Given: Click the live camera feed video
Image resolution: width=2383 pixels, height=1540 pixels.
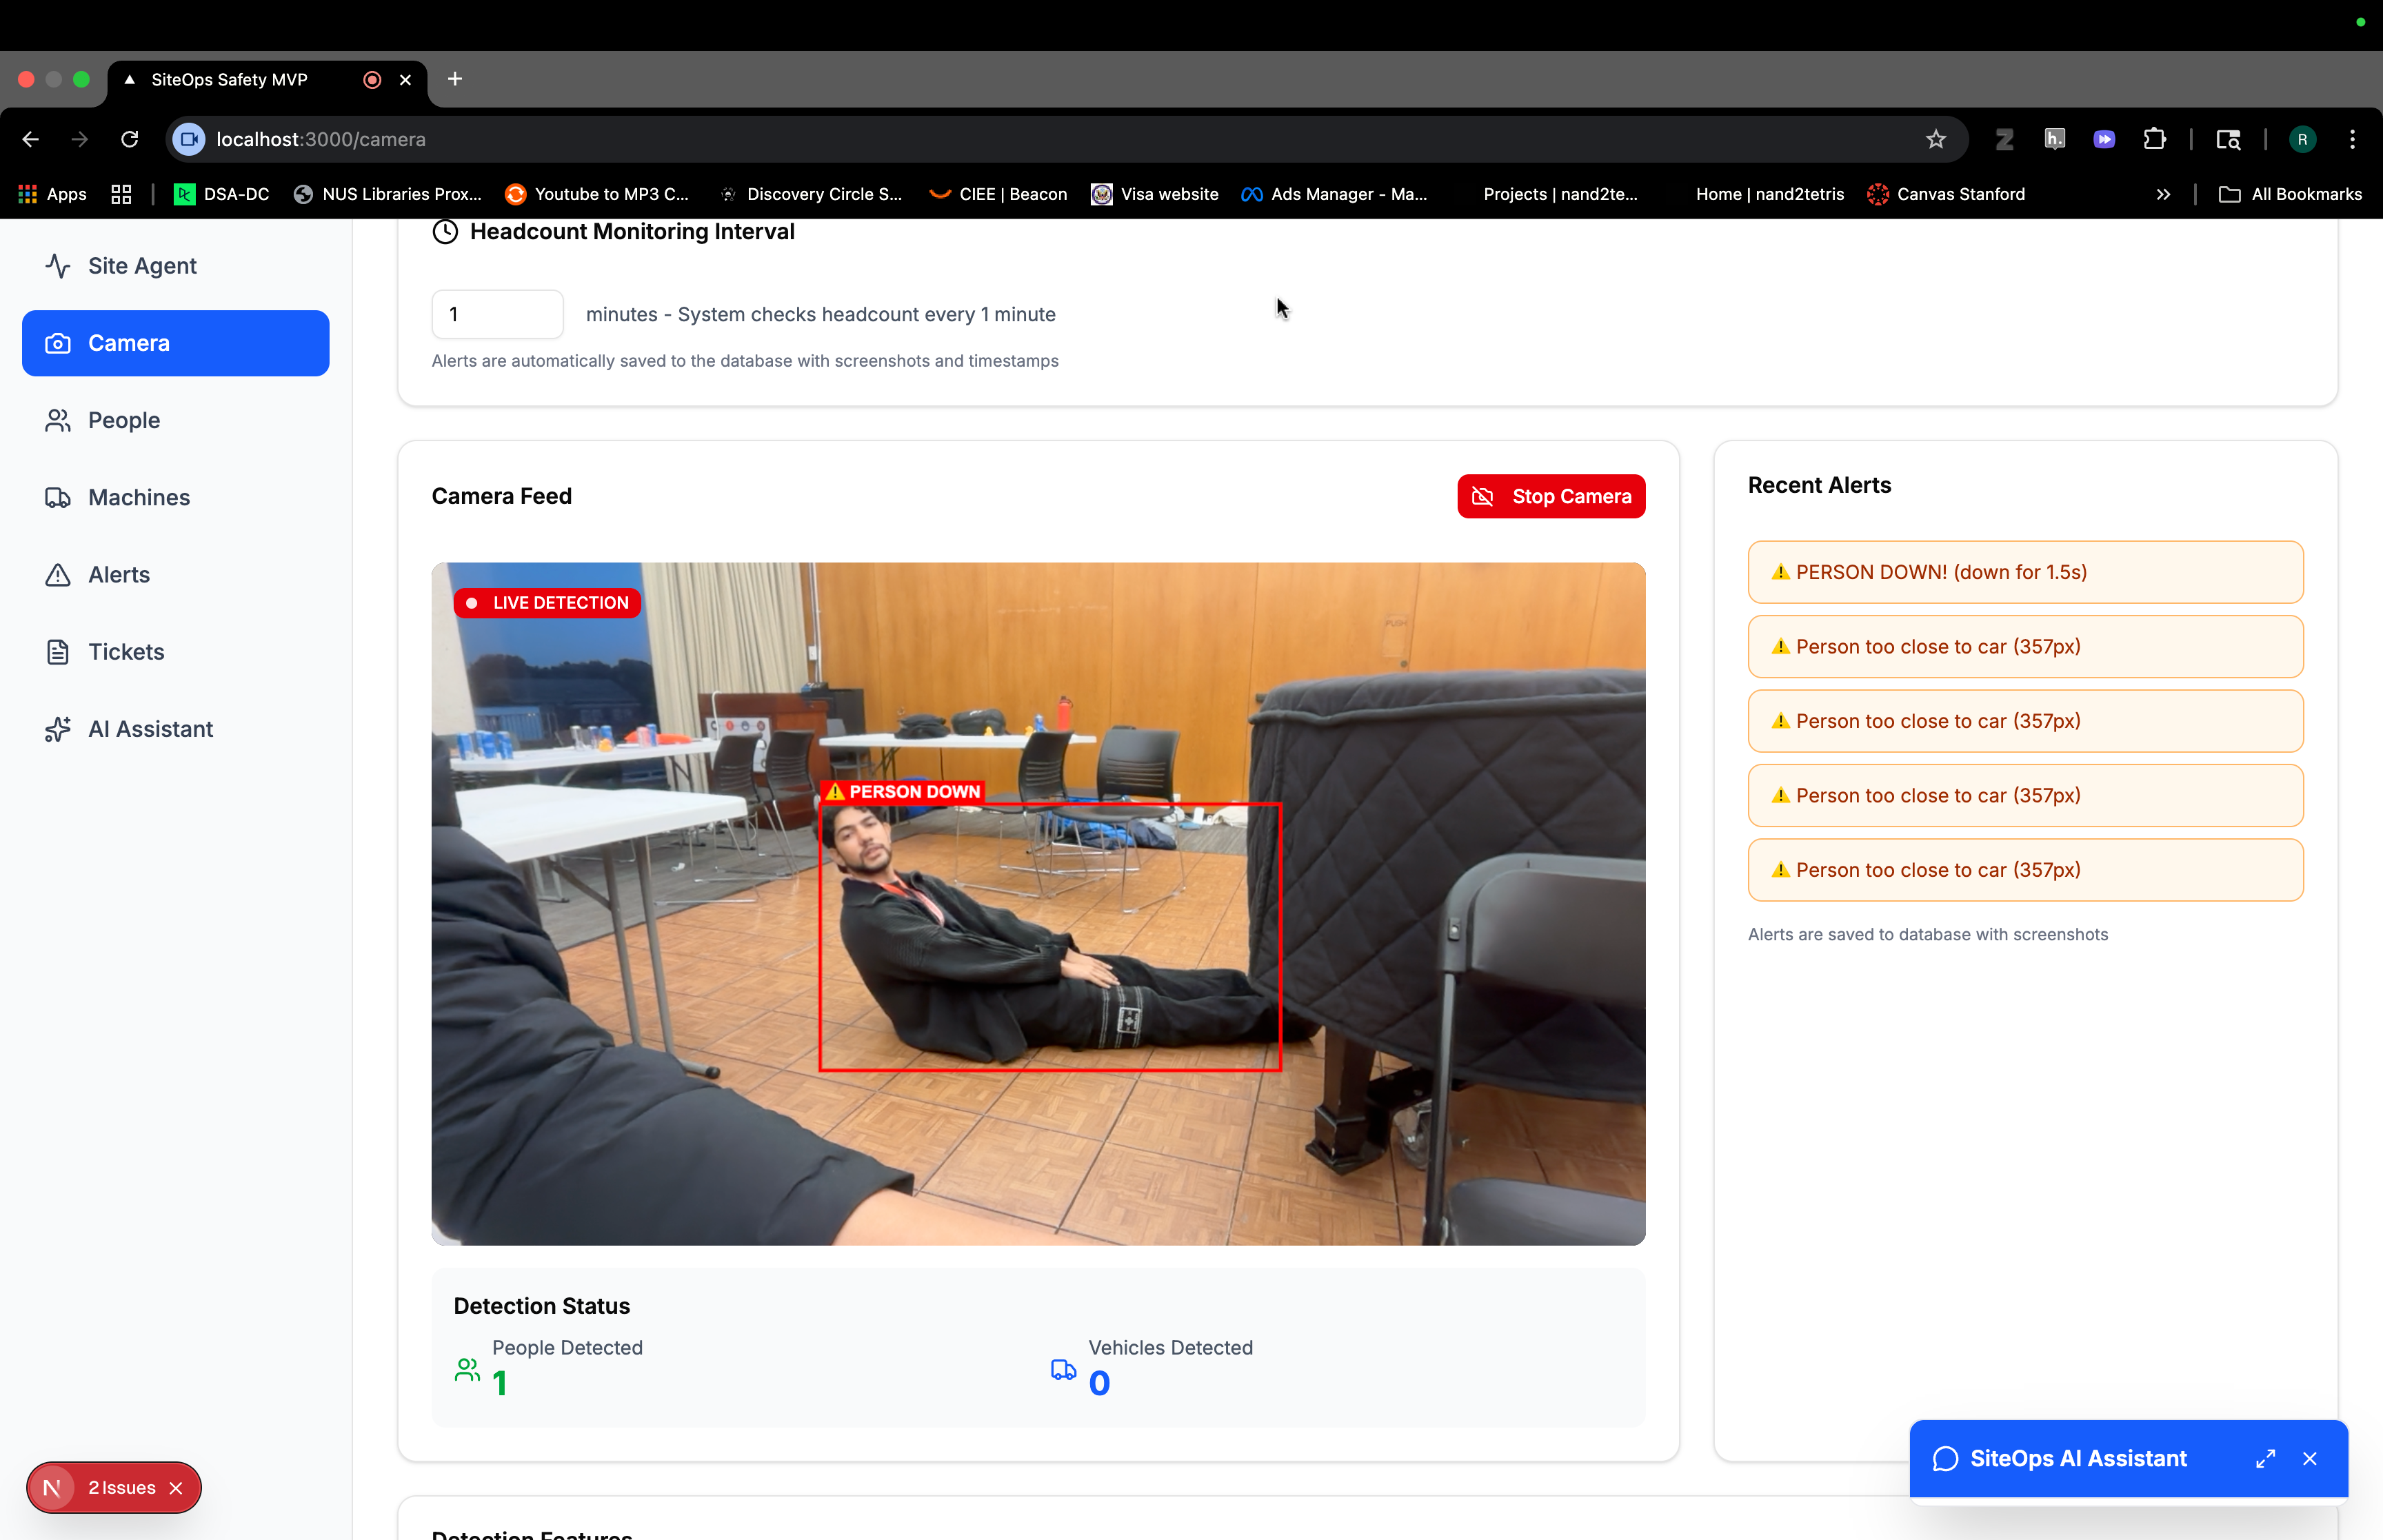Looking at the screenshot, I should click(x=1038, y=903).
